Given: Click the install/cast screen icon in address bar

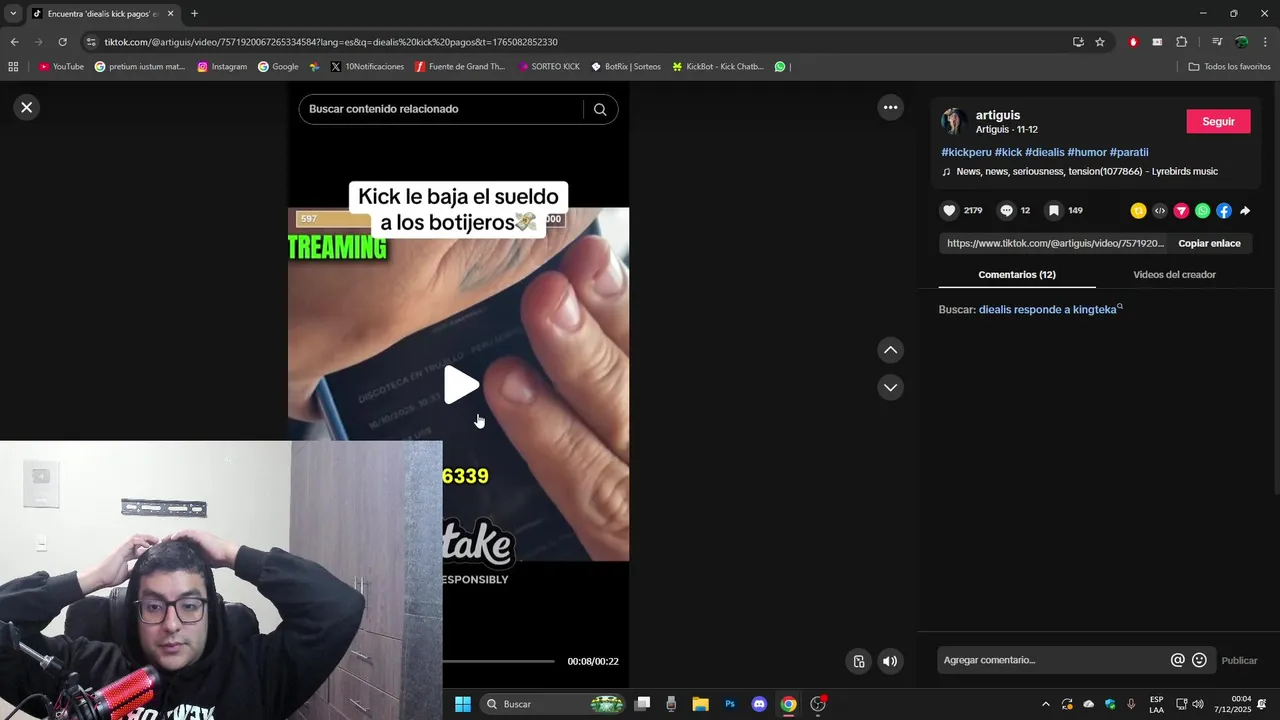Looking at the screenshot, I should tap(1078, 42).
